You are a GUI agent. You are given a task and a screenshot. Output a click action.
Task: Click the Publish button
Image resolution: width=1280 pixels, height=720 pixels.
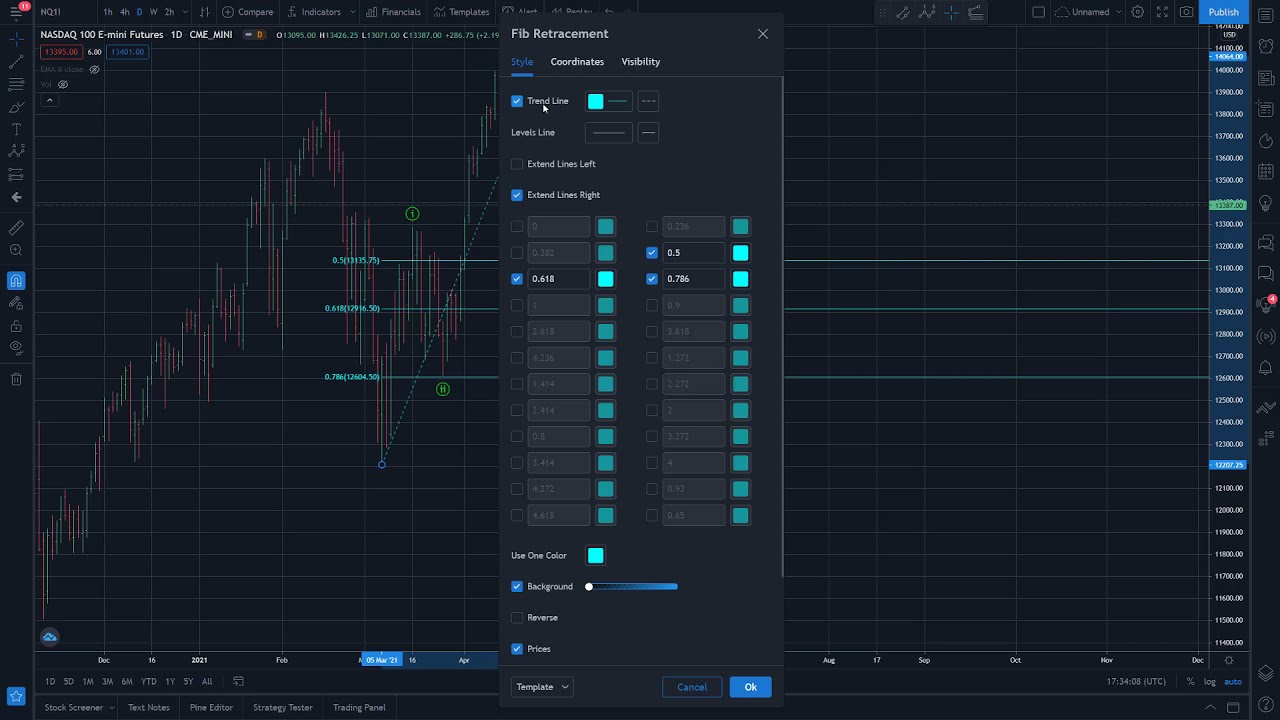pos(1224,12)
